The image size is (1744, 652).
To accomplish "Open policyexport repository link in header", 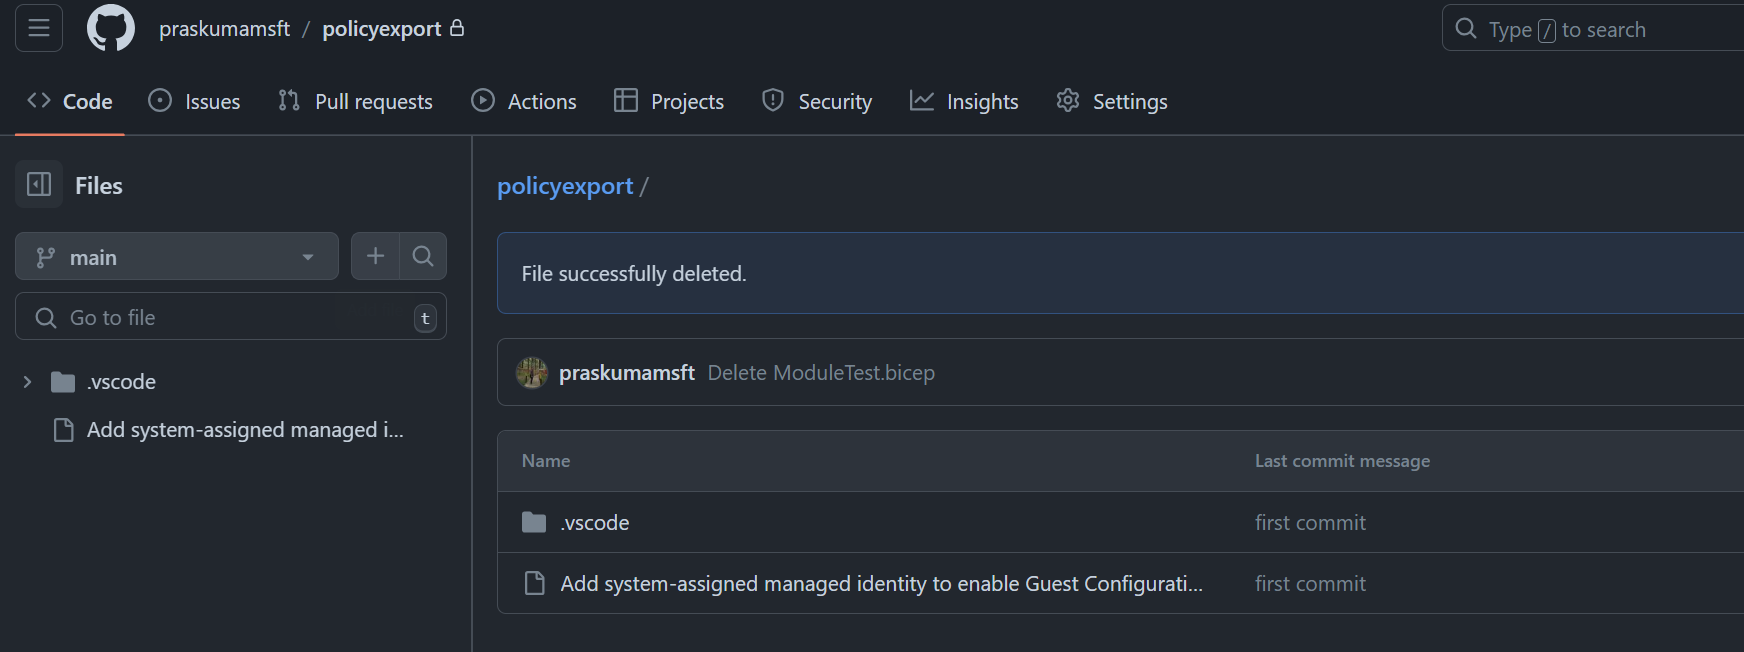I will pyautogui.click(x=381, y=29).
